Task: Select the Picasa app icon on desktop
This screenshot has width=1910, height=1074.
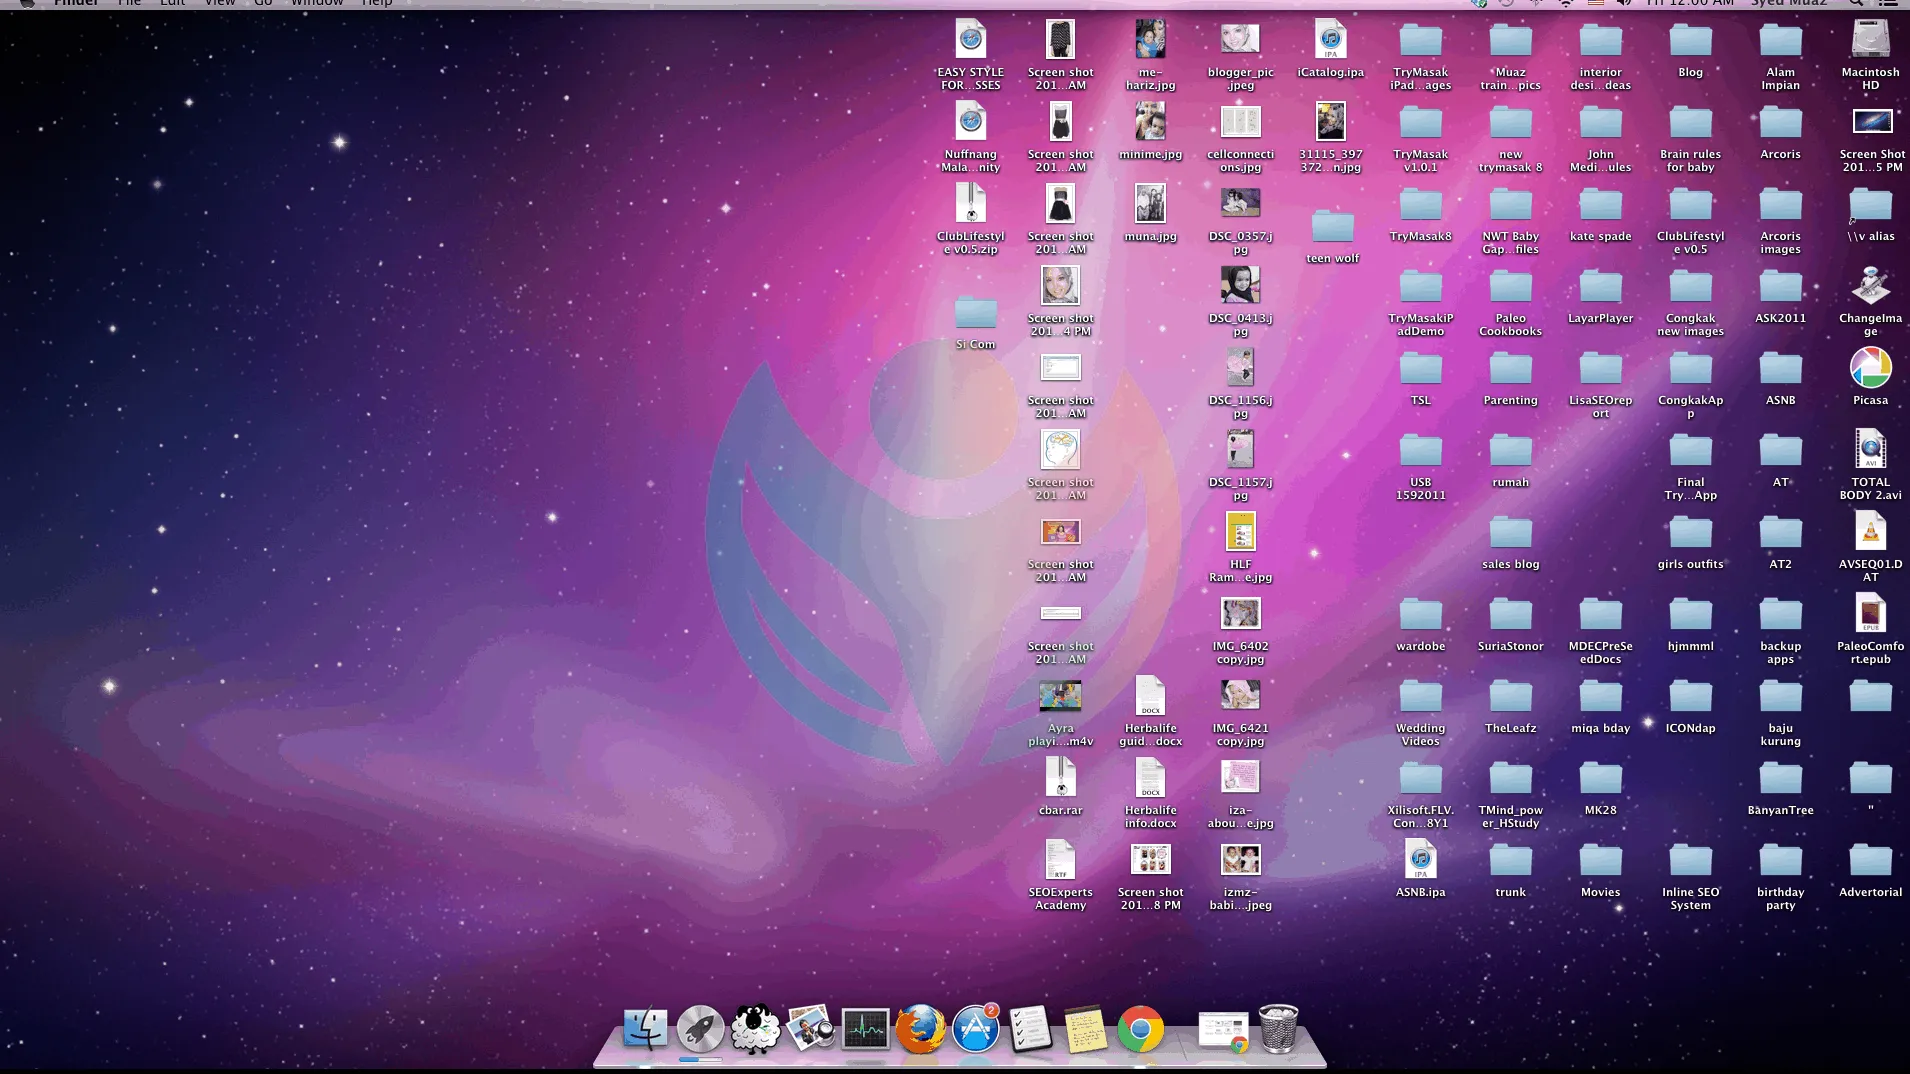Action: (1870, 368)
